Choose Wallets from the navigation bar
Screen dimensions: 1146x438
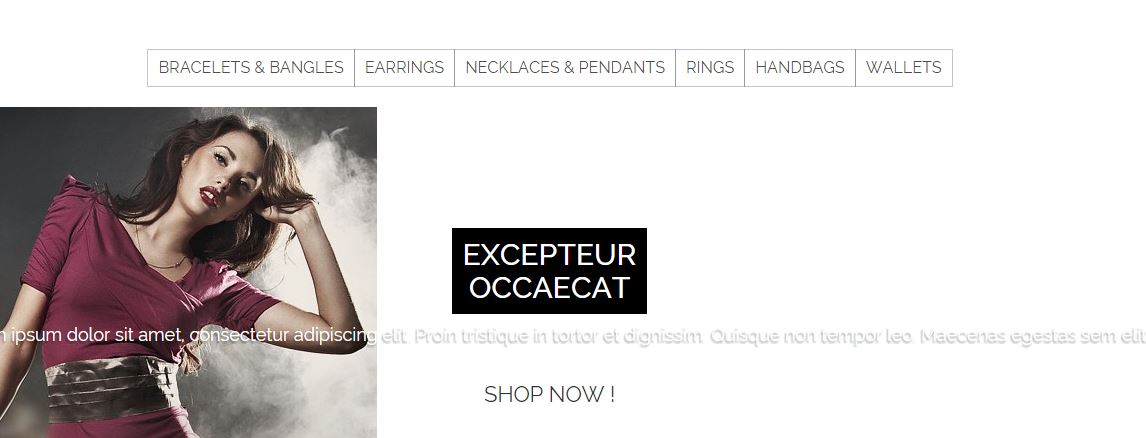click(x=903, y=68)
